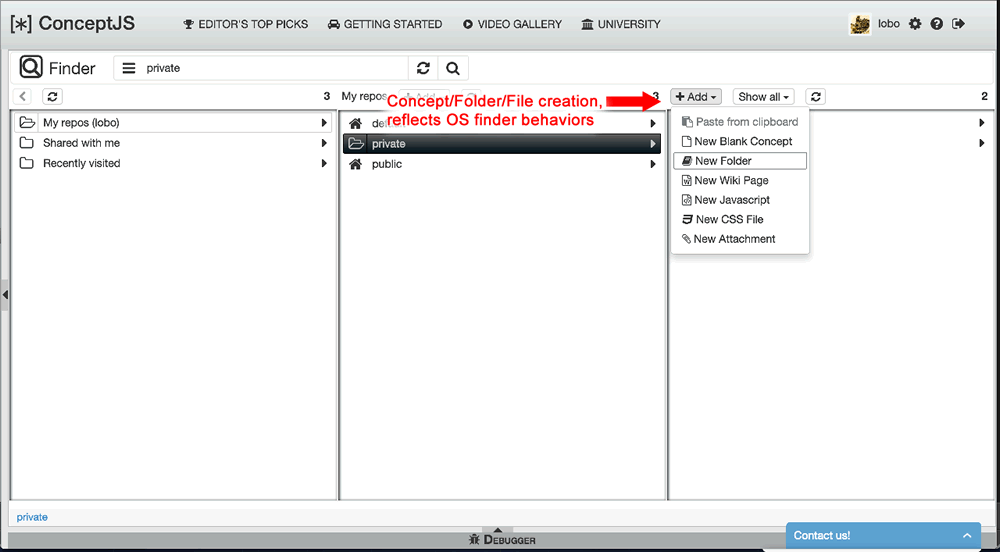Expand the private folder arrow
Image resolution: width=1000 pixels, height=552 pixels.
click(653, 144)
